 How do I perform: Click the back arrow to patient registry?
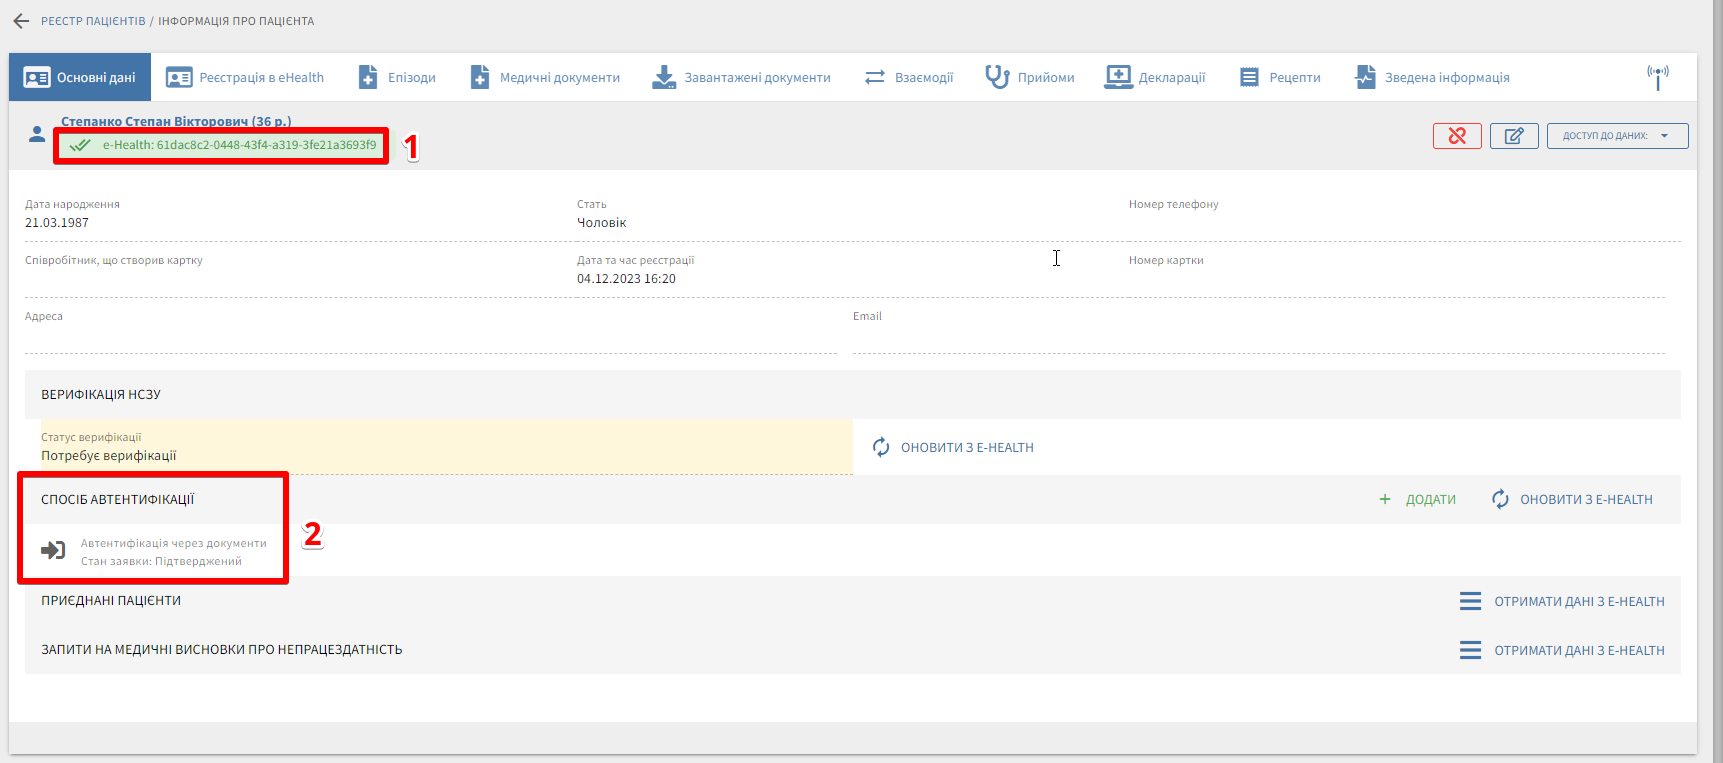[21, 21]
